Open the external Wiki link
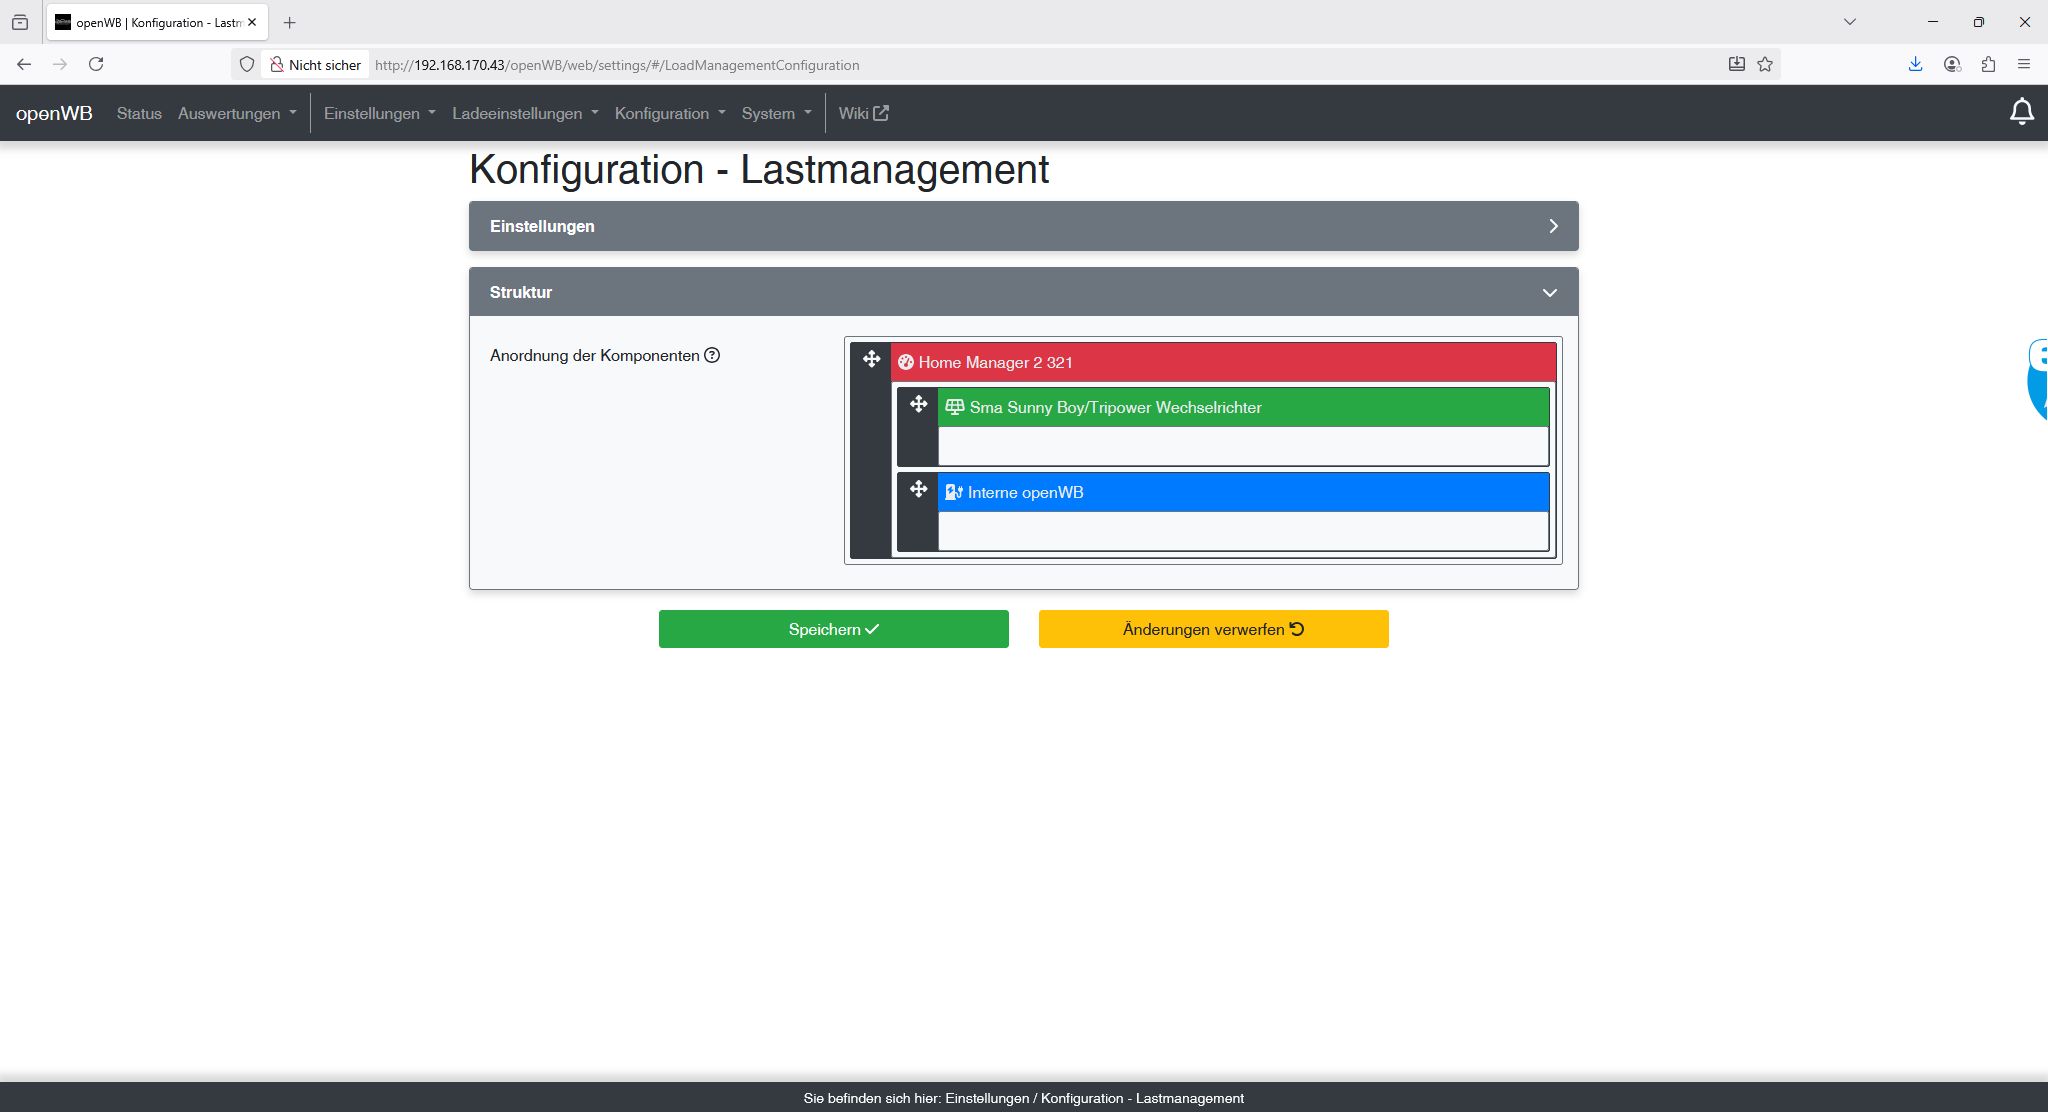The image size is (2048, 1112). pos(863,113)
